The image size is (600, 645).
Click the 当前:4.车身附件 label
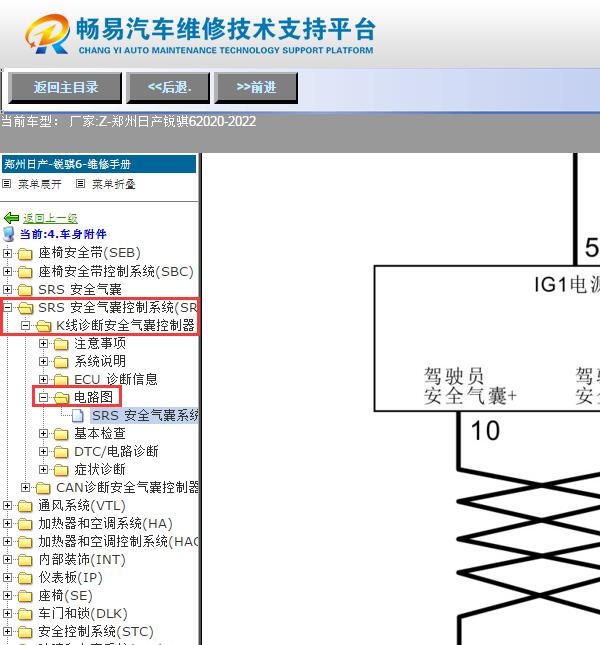(63, 234)
